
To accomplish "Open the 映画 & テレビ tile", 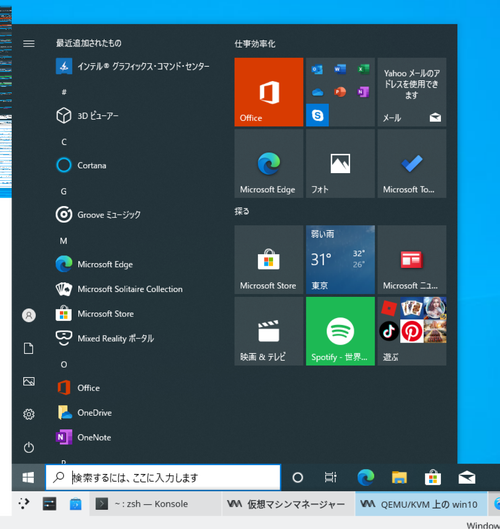I will [269, 331].
